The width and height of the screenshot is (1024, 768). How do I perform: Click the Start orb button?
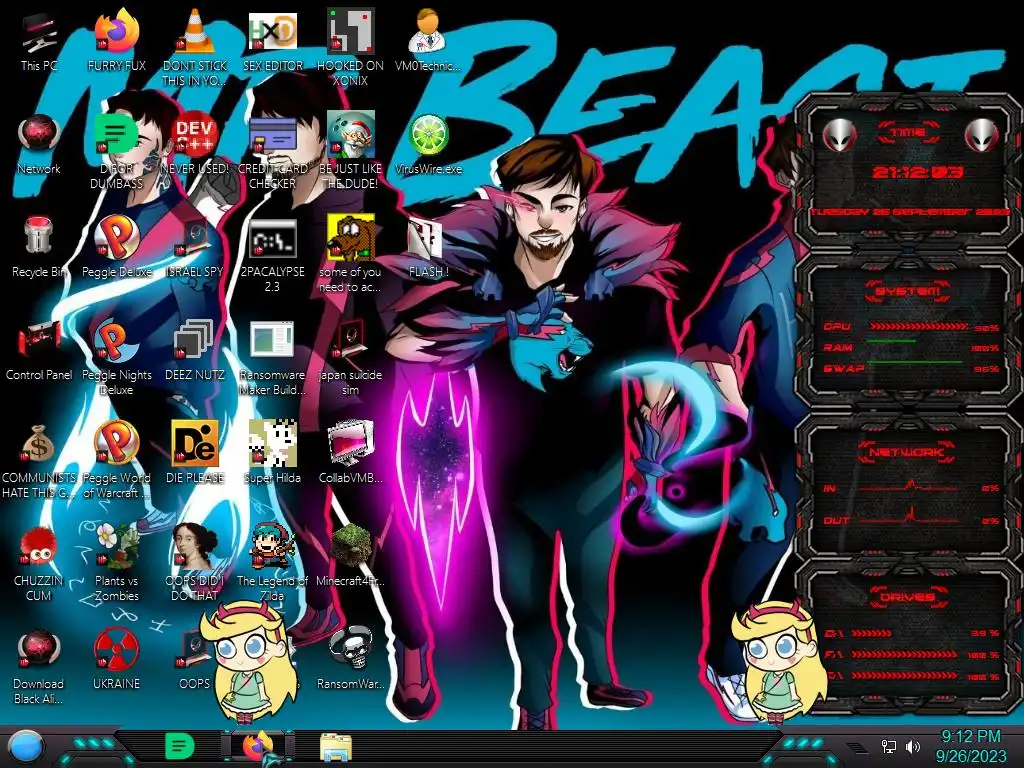point(26,748)
